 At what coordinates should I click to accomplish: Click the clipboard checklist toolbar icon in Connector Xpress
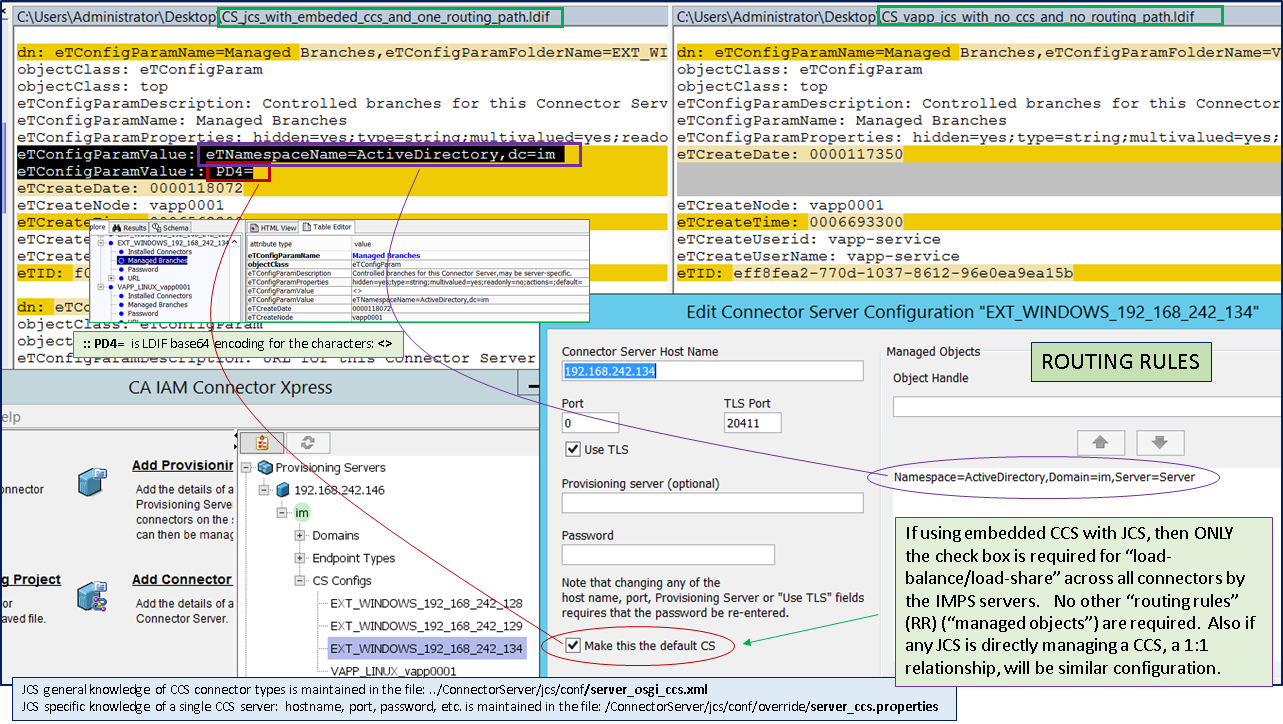263,442
